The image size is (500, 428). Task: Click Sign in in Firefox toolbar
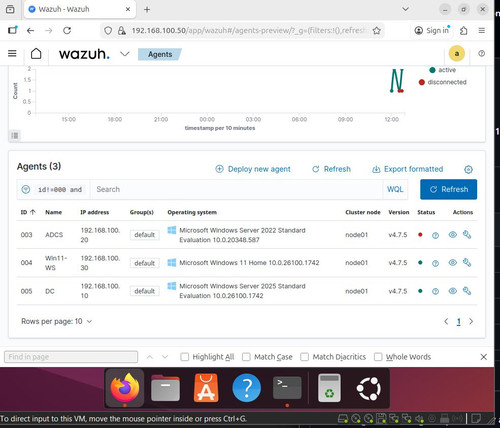(432, 31)
